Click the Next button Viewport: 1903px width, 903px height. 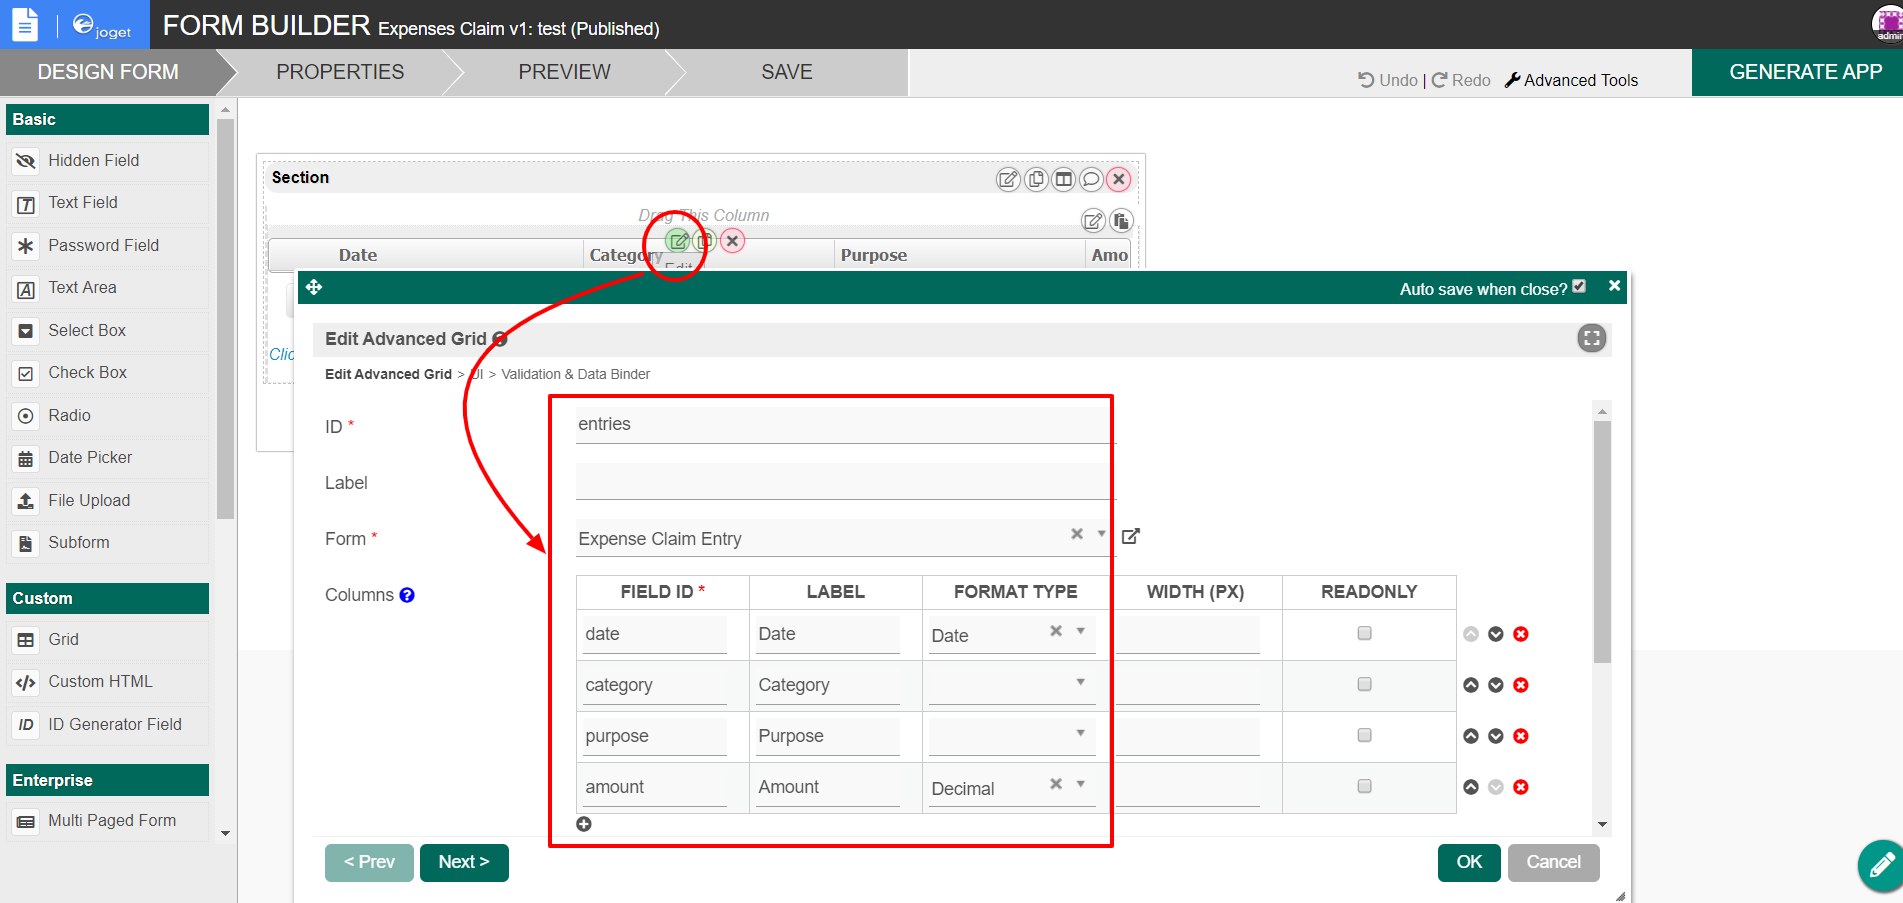[464, 862]
